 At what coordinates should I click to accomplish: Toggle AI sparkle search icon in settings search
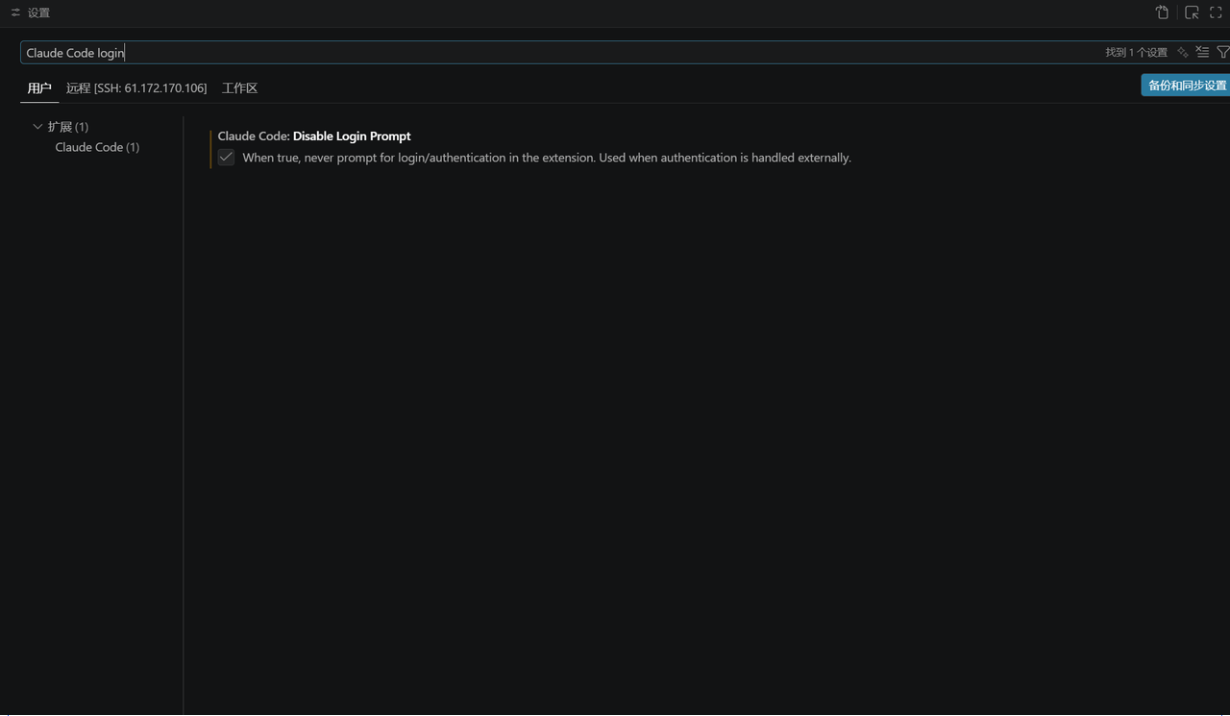[x=1183, y=53]
